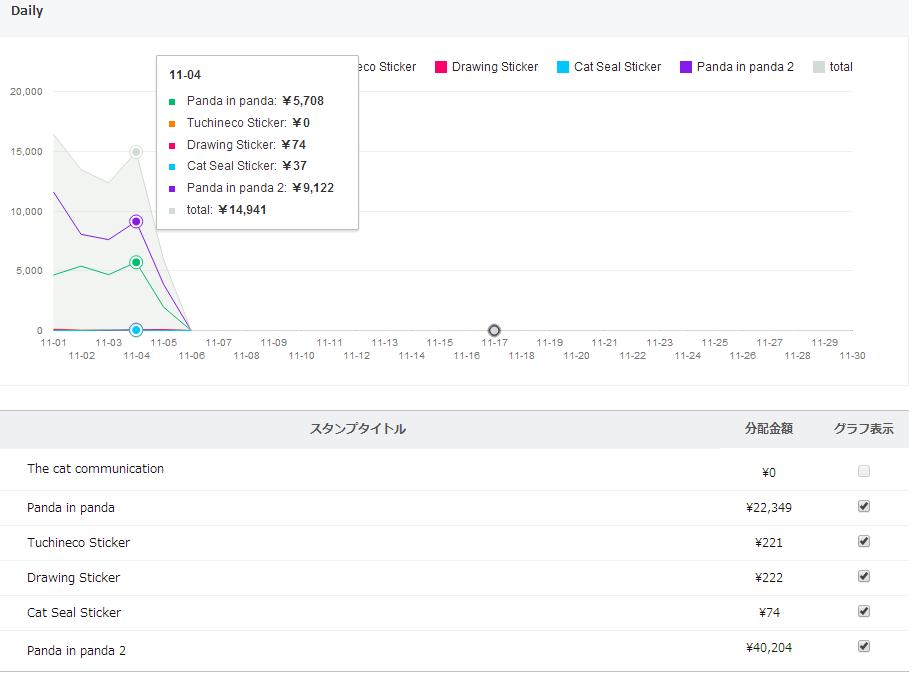Select the Panda in panda 2 row title
This screenshot has height=677, width=913.
point(76,650)
